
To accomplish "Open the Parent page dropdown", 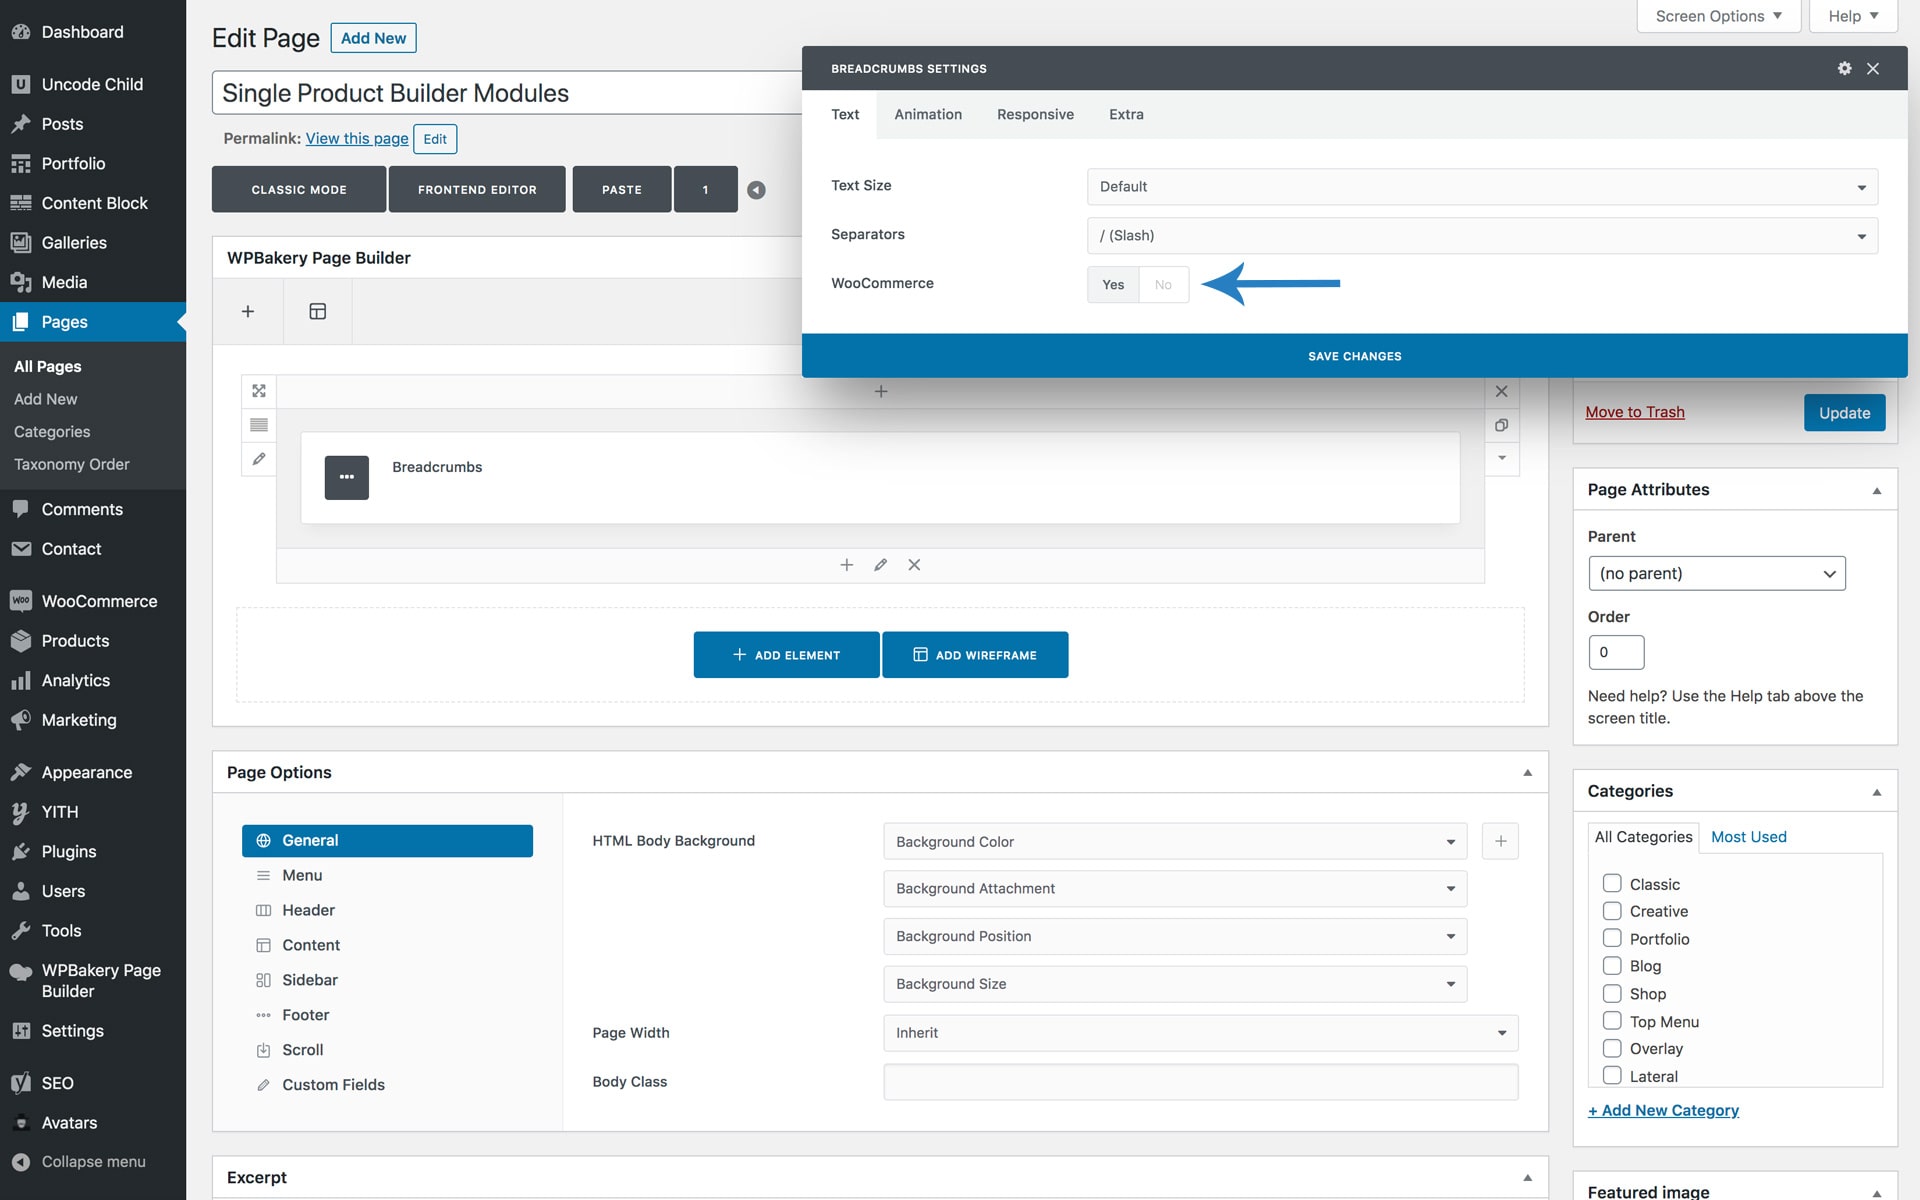I will [x=1716, y=574].
